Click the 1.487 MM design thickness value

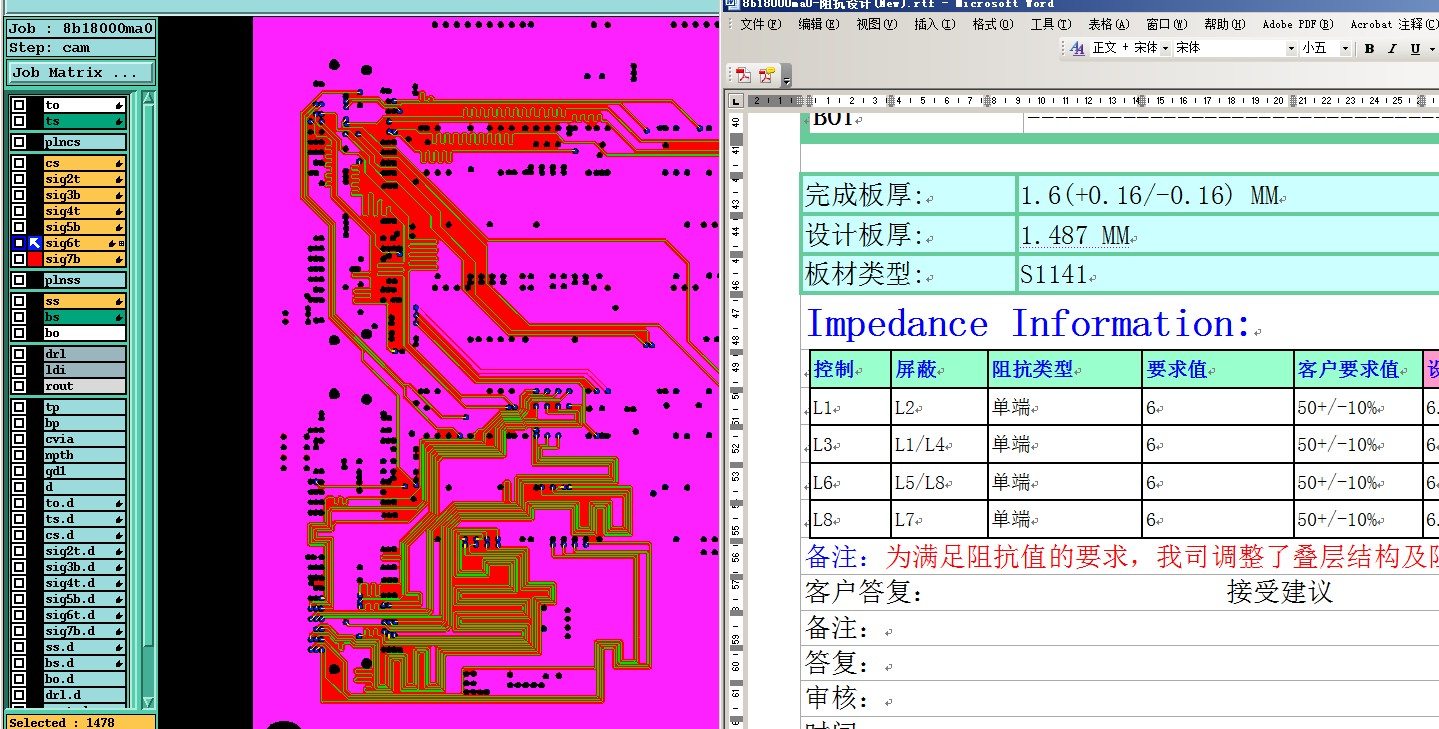click(1075, 236)
